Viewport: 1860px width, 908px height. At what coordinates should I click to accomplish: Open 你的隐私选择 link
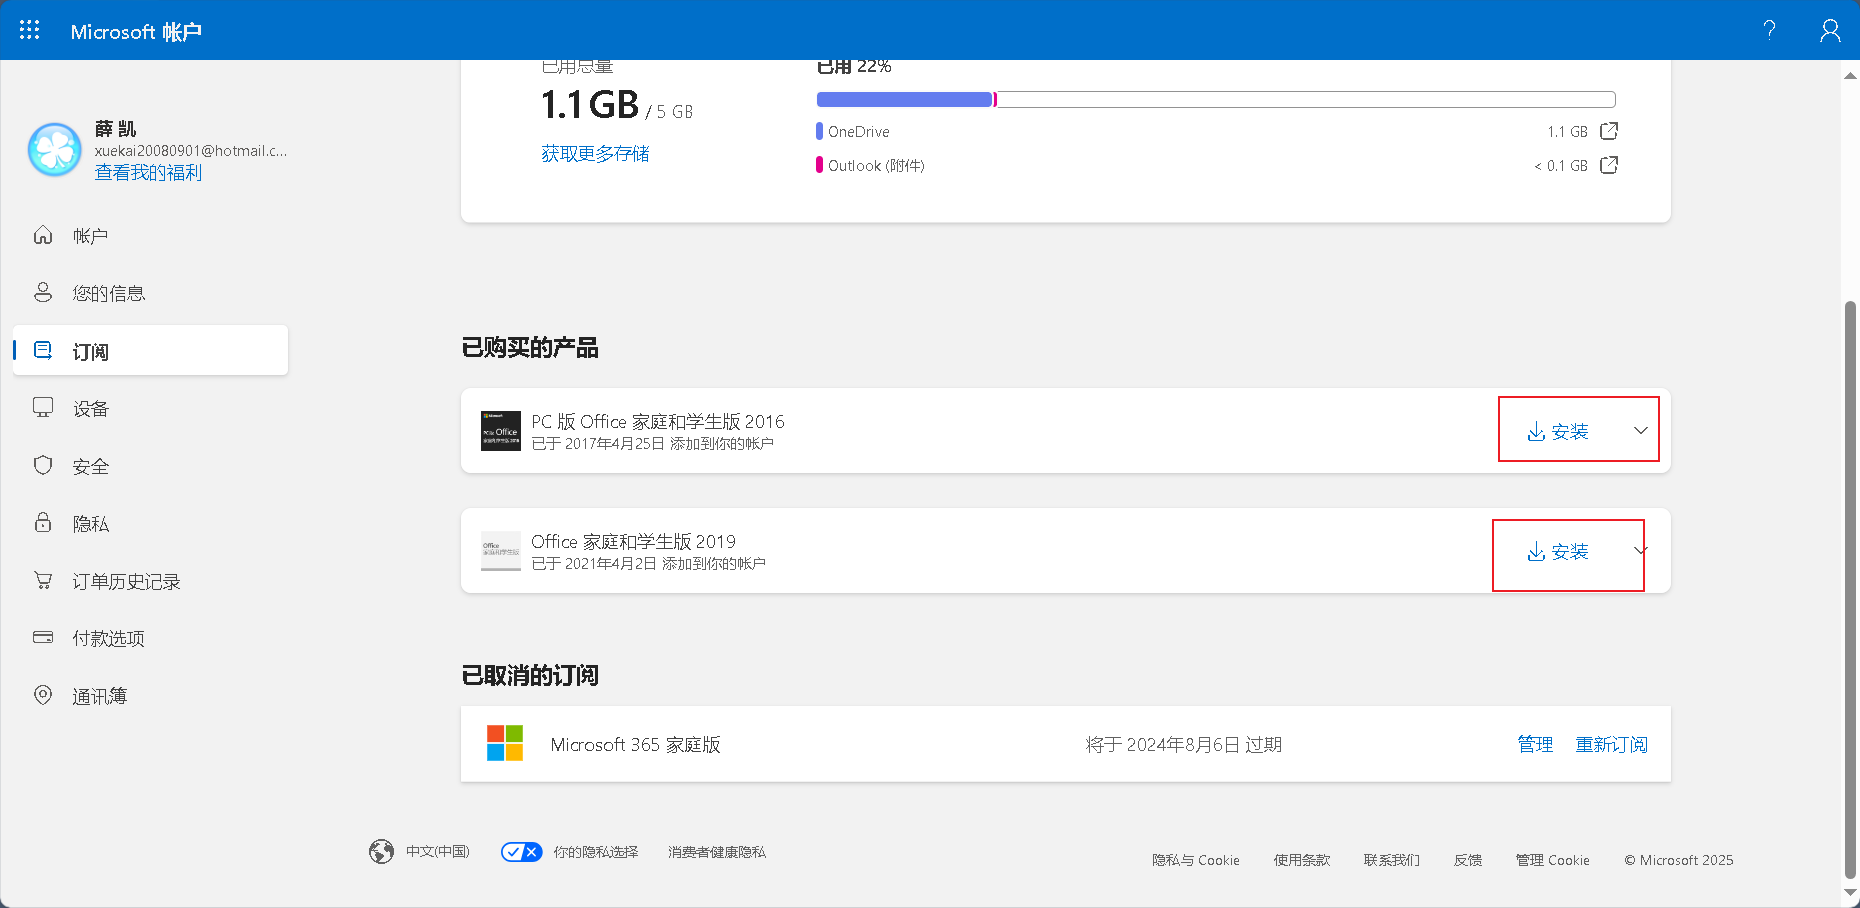click(596, 851)
